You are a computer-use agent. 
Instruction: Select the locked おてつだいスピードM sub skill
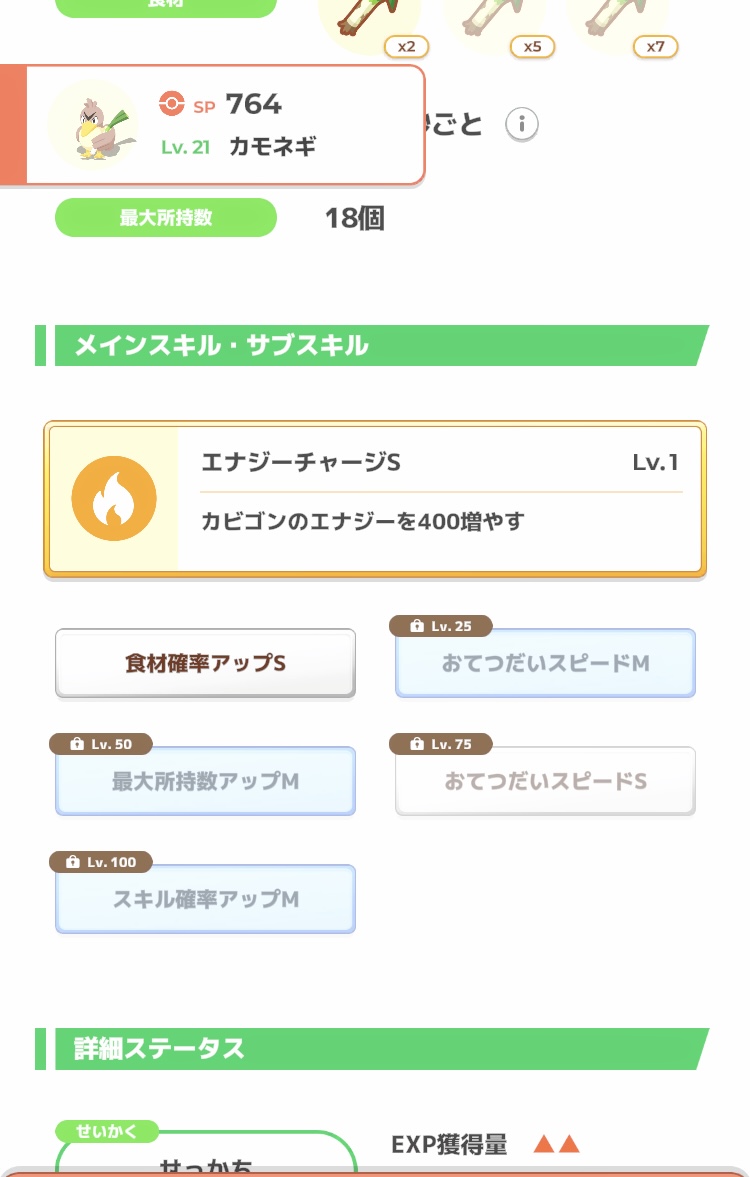[545, 663]
